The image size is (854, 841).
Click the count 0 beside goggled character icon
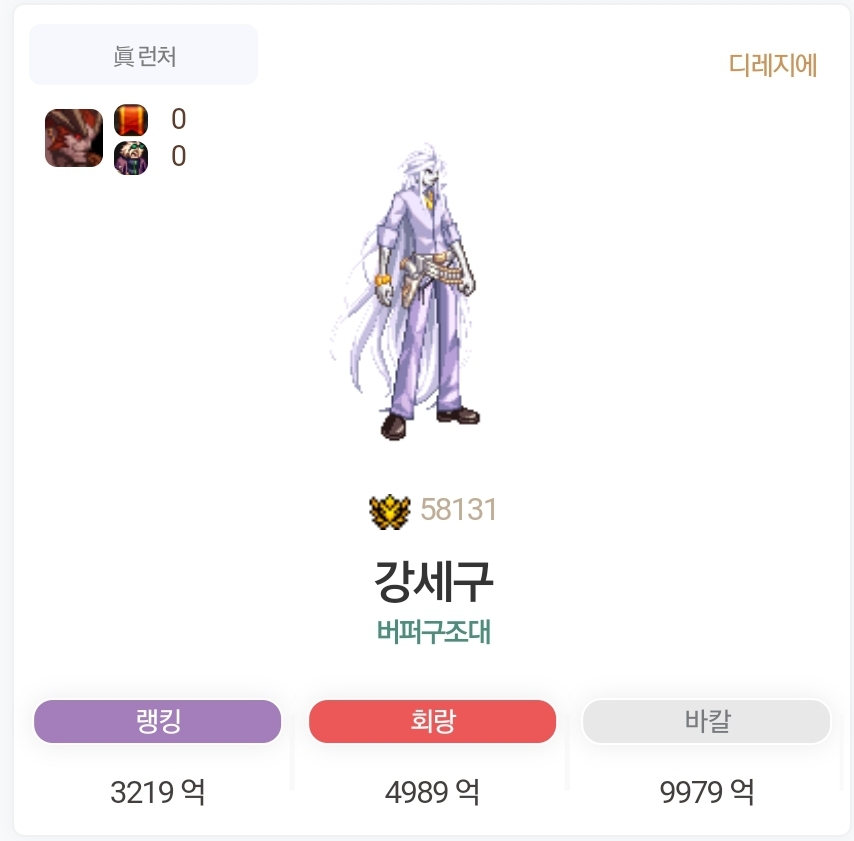pos(179,156)
